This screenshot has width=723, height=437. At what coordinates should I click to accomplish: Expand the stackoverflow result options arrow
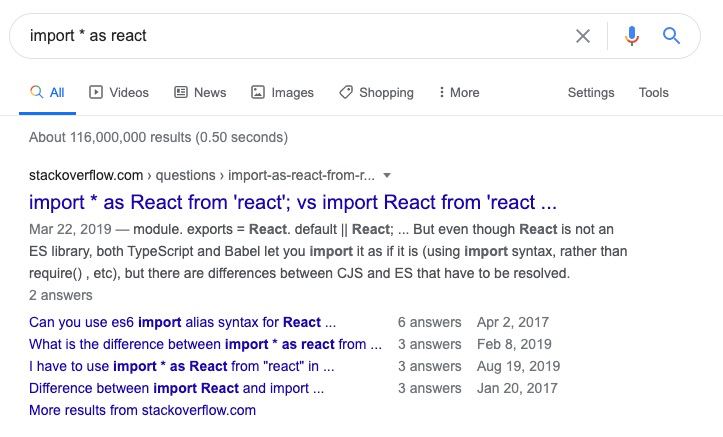point(387,175)
